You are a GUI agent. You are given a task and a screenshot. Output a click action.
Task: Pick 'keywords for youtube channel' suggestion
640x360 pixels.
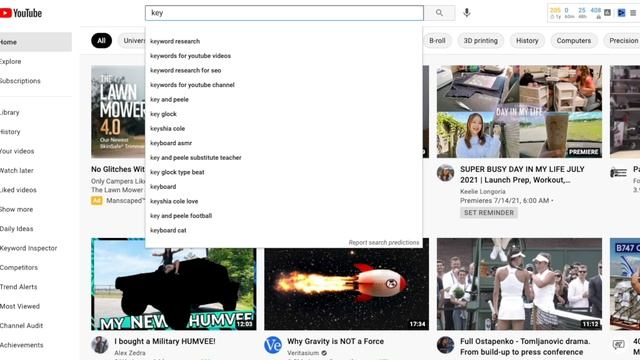click(x=284, y=85)
